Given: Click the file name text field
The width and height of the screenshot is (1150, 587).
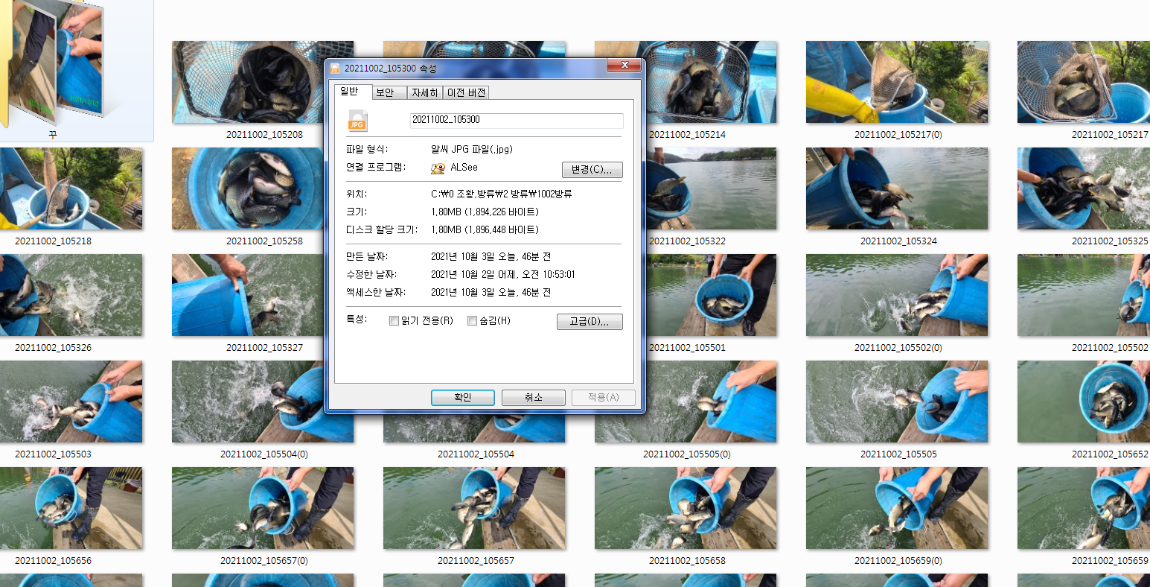Looking at the screenshot, I should 516,121.
